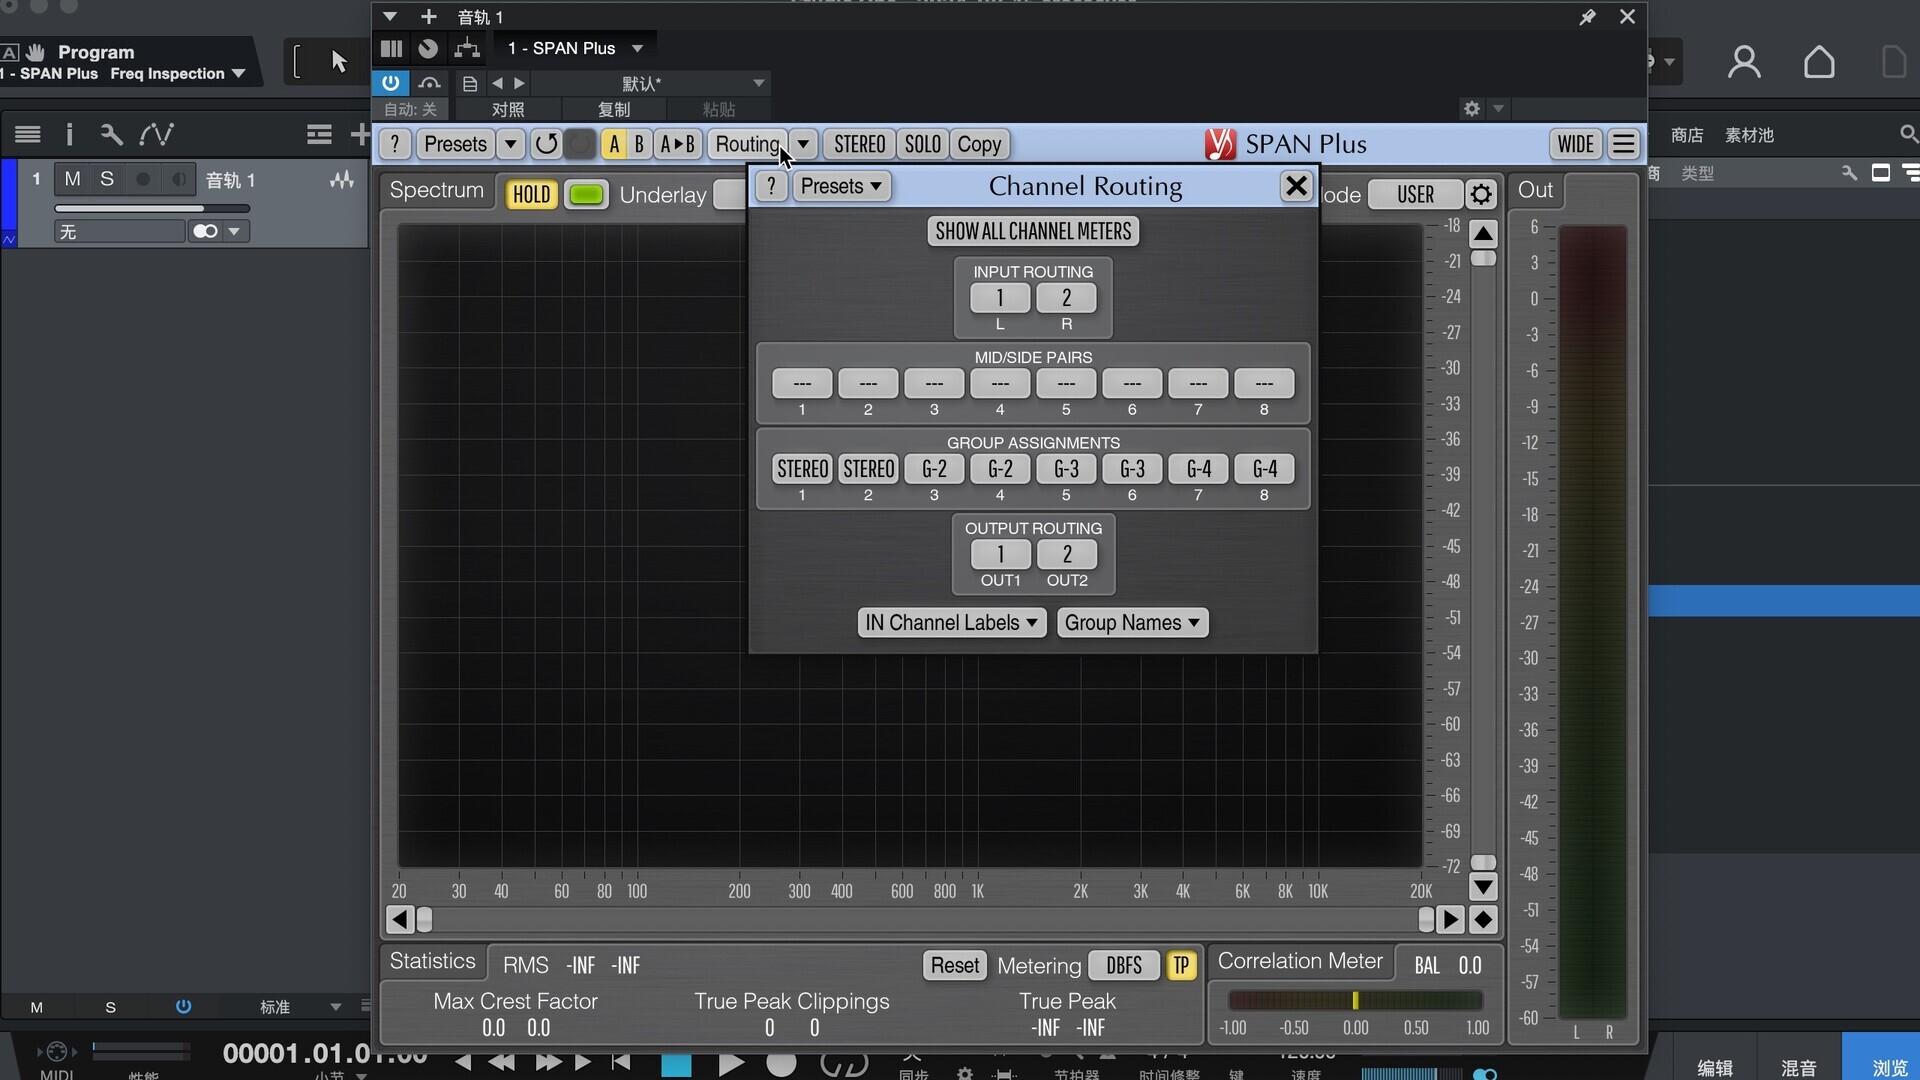
Task: Open the home page icon
Action: pos(1819,62)
